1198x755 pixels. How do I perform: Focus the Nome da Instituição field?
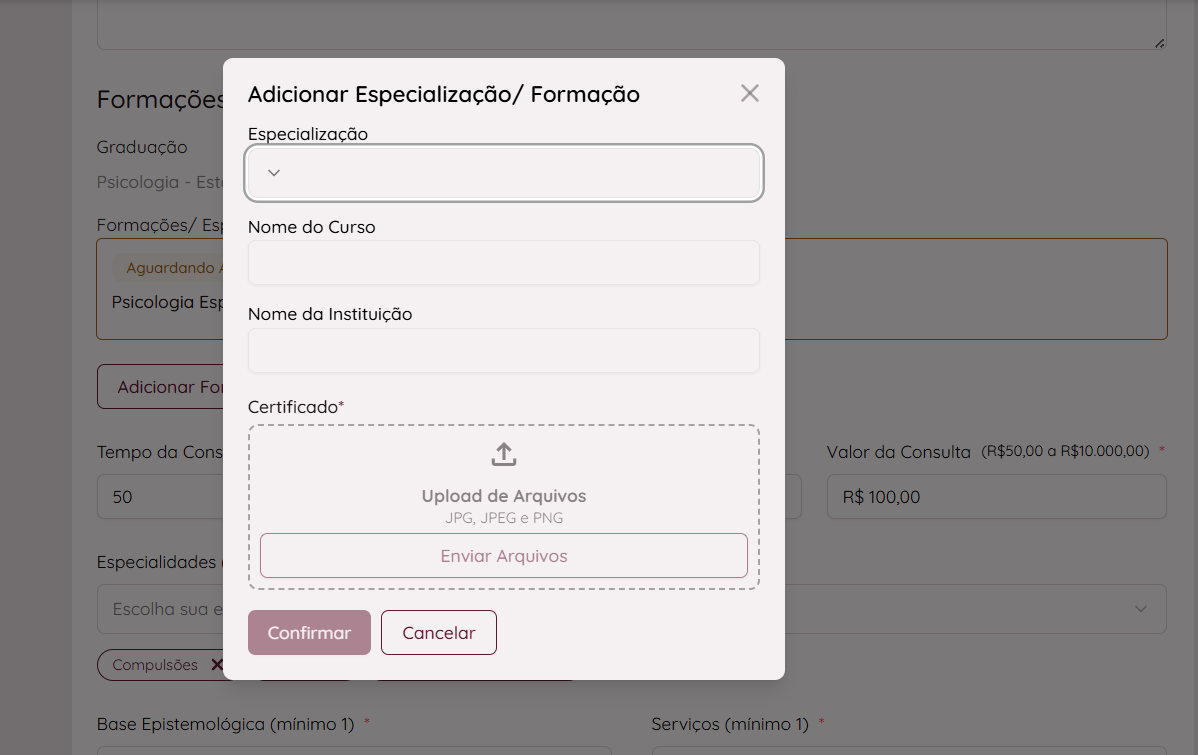(x=503, y=351)
